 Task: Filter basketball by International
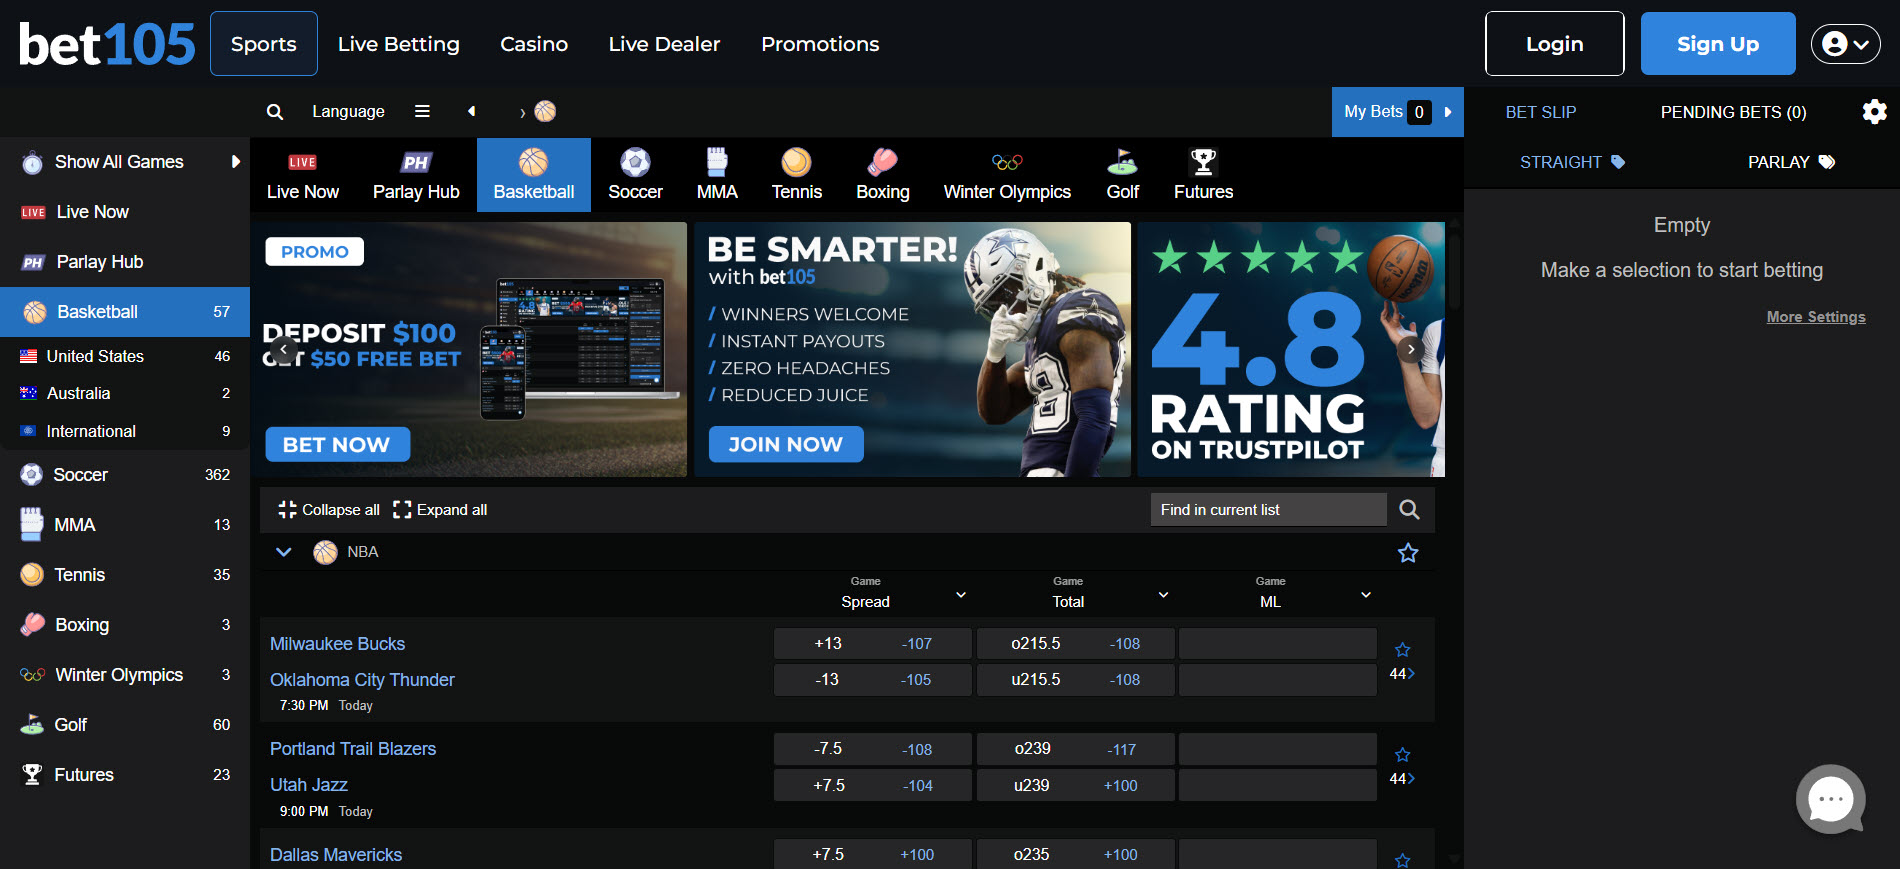125,431
